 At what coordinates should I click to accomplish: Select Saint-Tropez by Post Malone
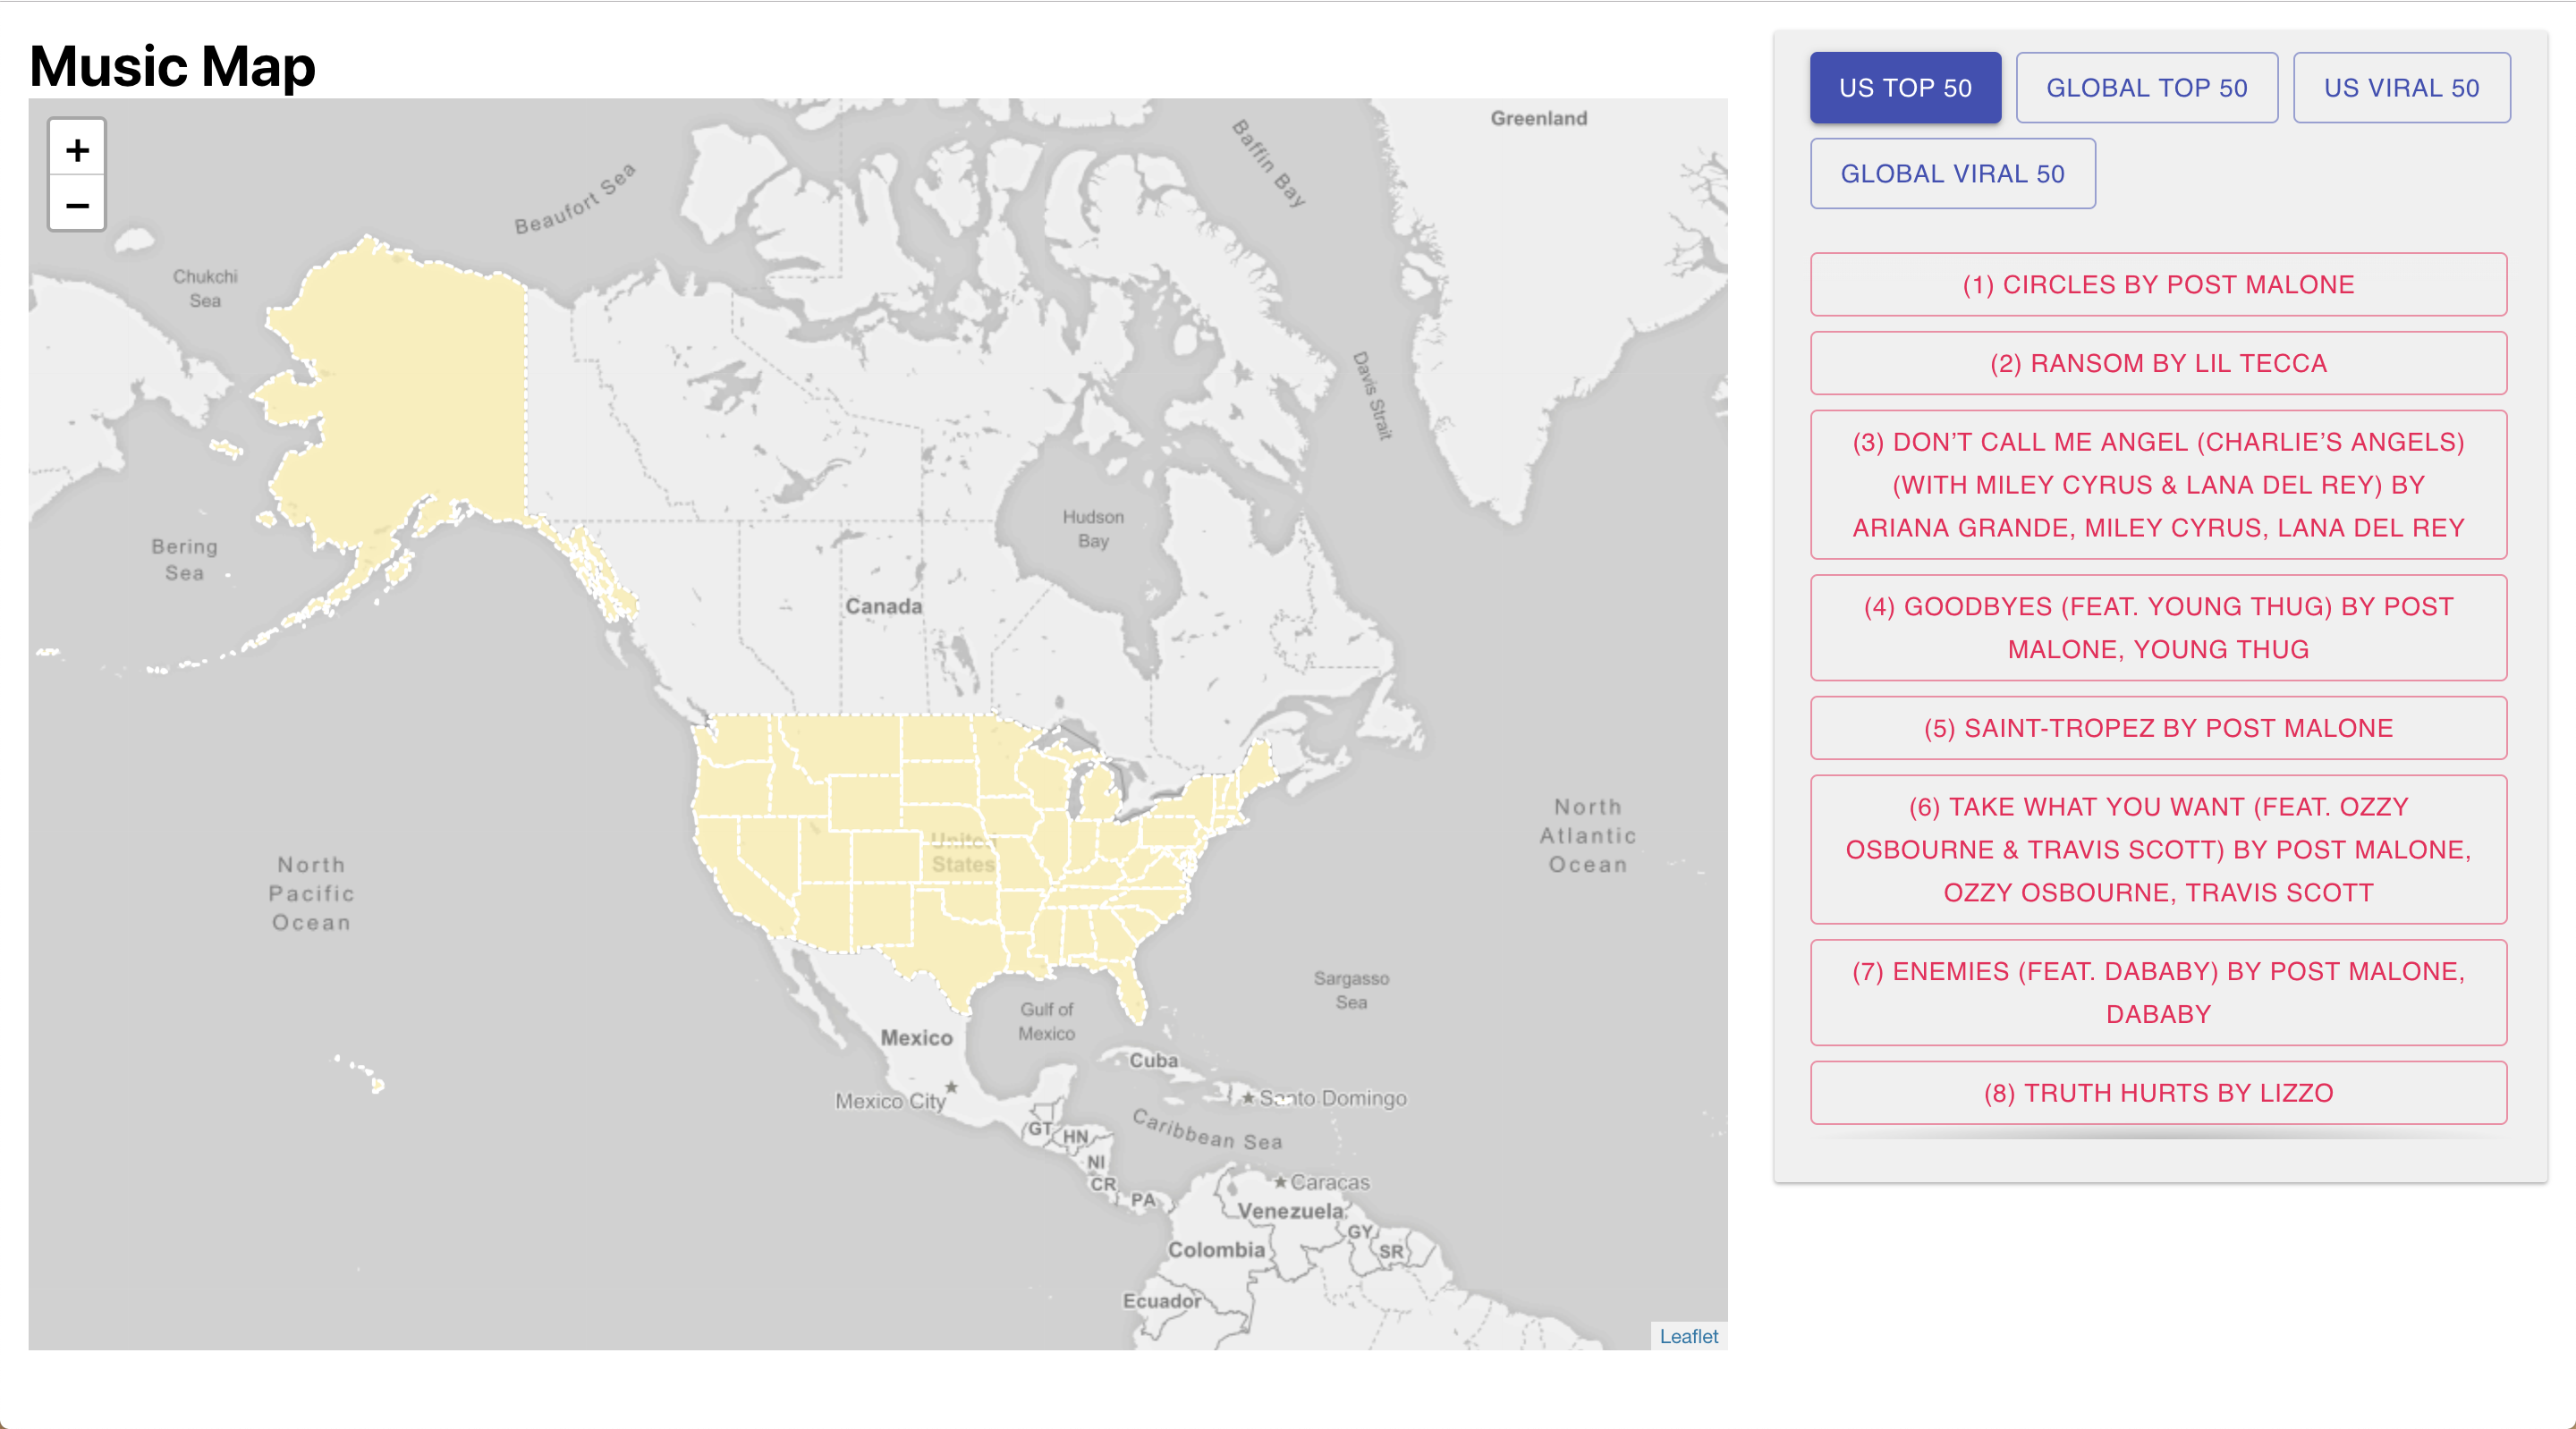2158,728
